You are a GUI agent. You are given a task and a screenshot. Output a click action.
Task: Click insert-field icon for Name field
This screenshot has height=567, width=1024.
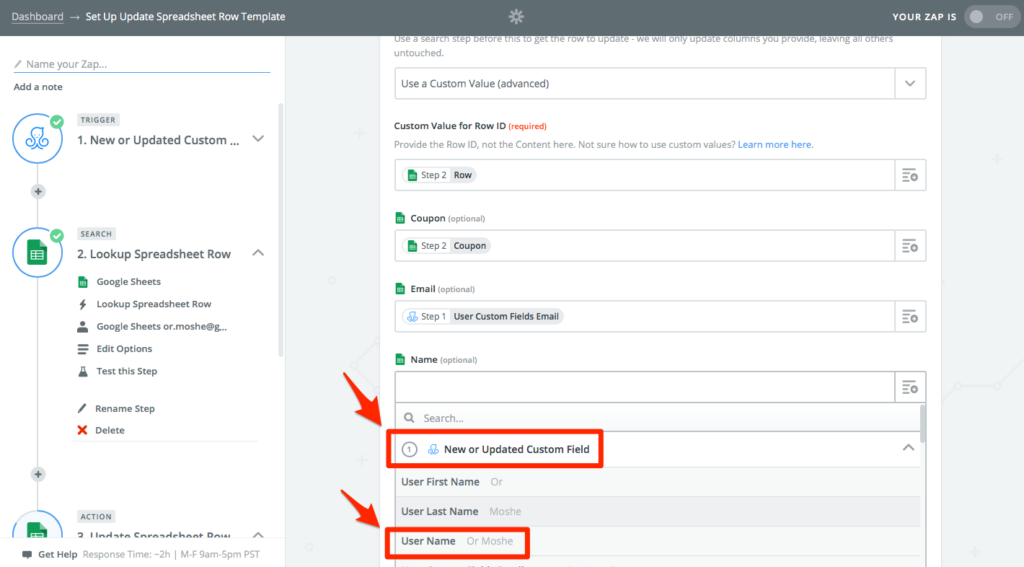tap(909, 387)
